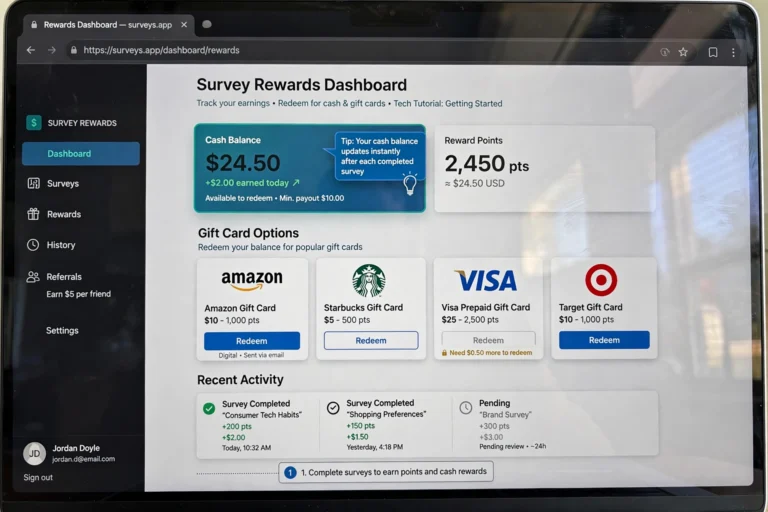Open History in the sidebar
Screen dimensions: 768x512
pos(61,245)
